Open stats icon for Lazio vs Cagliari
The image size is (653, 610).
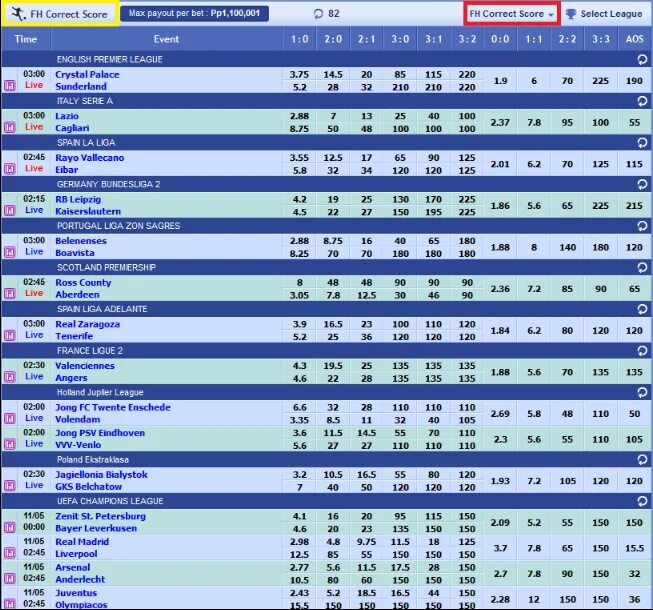click(x=10, y=127)
